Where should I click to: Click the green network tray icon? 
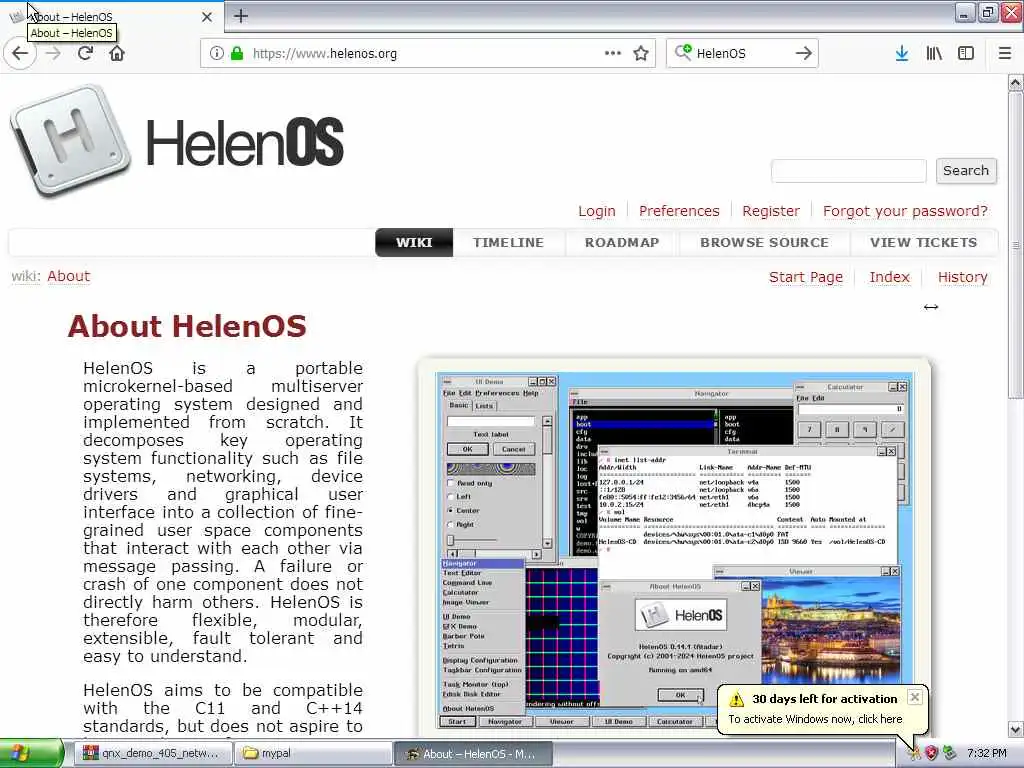point(950,754)
